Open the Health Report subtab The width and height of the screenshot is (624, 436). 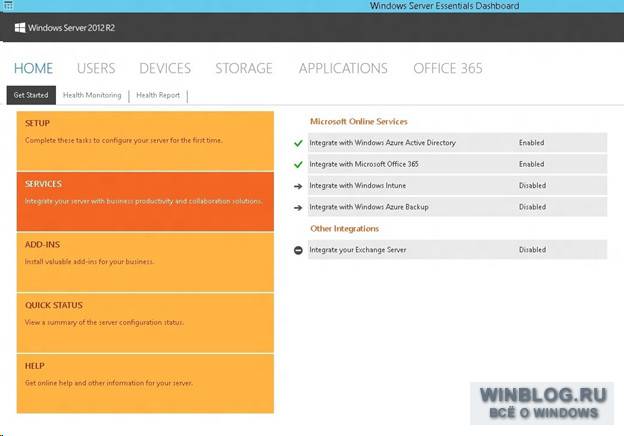(x=158, y=95)
